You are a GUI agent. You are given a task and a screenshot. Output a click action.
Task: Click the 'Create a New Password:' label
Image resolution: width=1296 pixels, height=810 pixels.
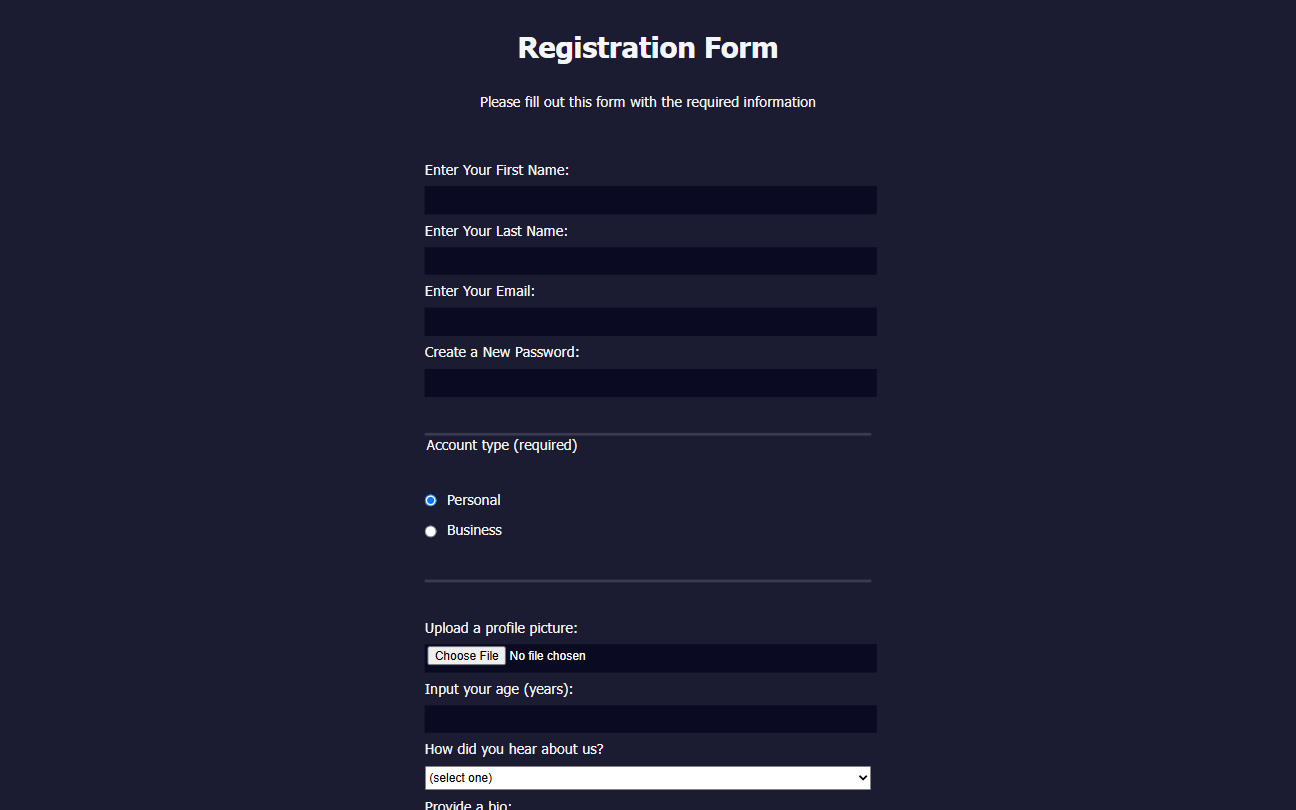point(501,352)
